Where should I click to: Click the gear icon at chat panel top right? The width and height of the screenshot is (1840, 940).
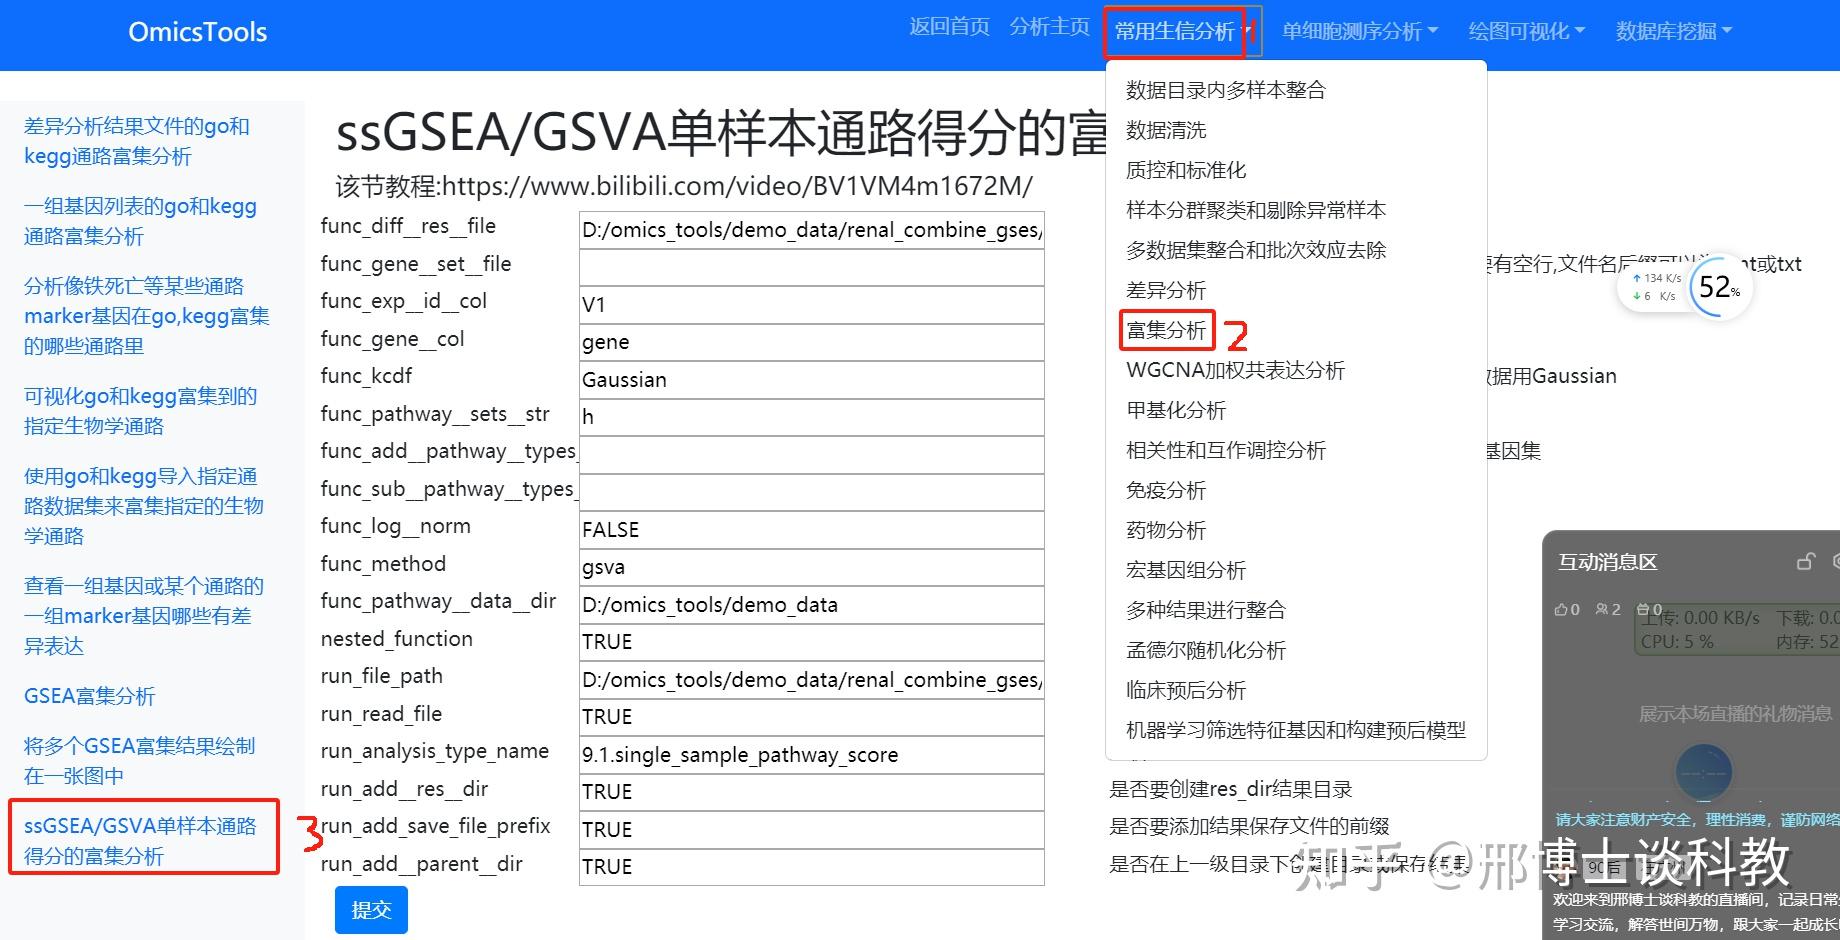(x=1837, y=560)
